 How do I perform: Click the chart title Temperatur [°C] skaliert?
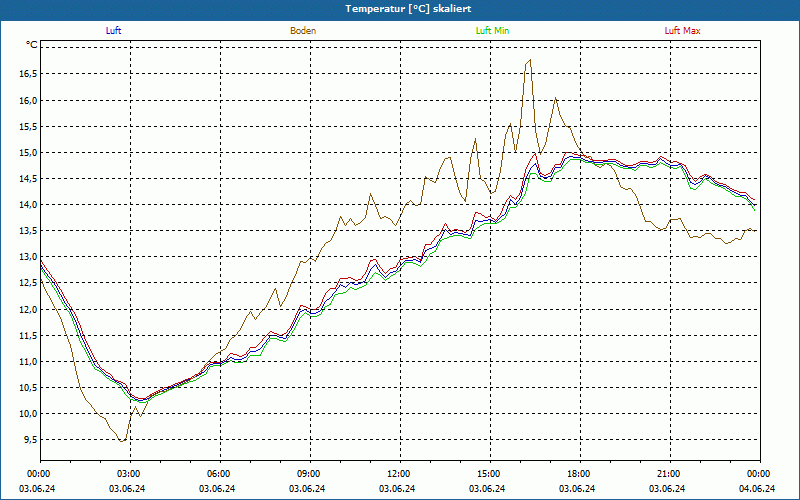[408, 9]
